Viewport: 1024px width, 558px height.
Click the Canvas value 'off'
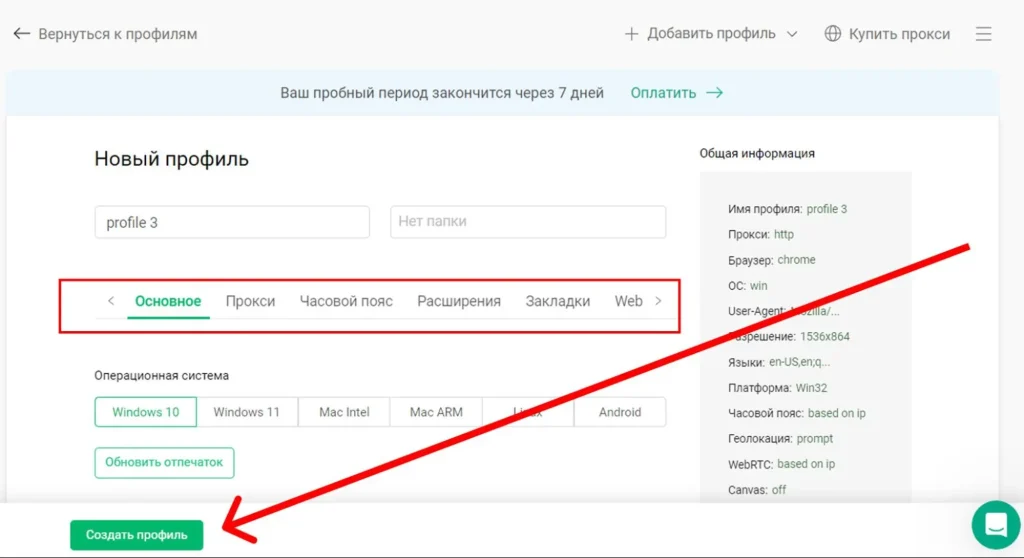coord(778,490)
